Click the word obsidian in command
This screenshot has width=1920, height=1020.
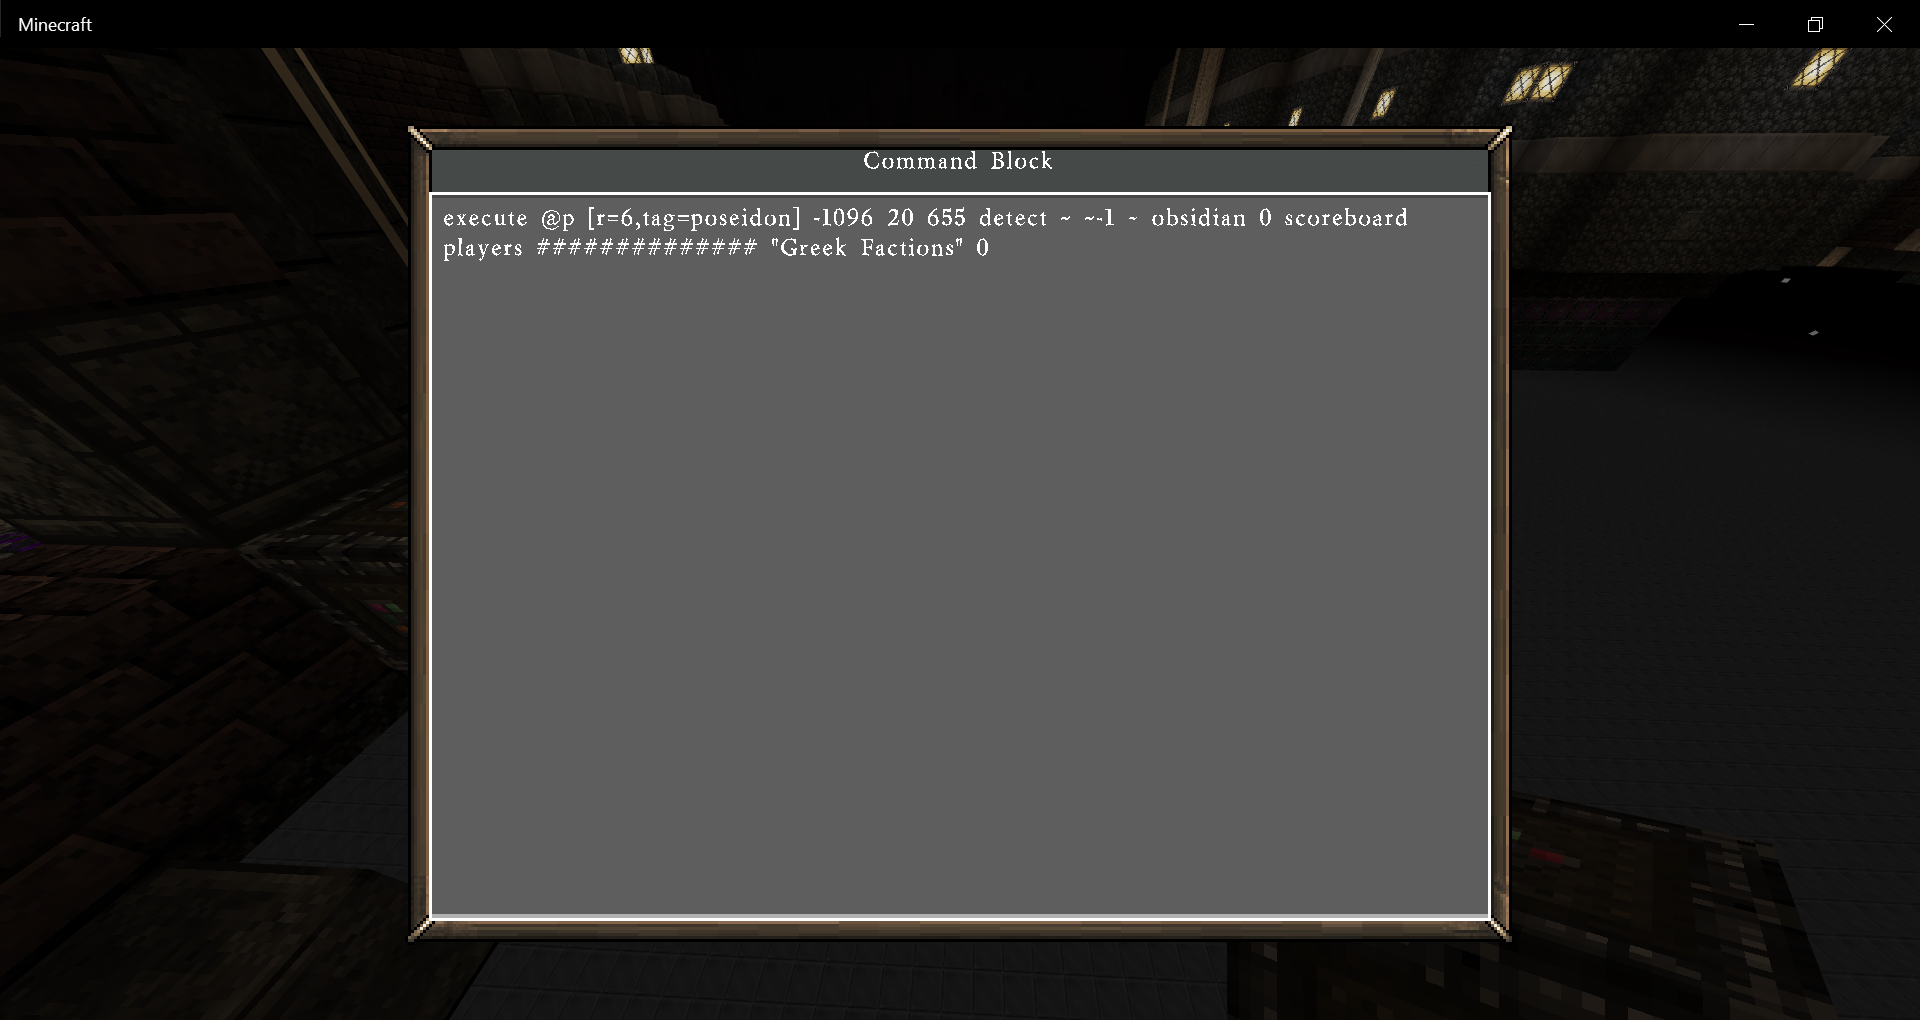[x=1198, y=218]
